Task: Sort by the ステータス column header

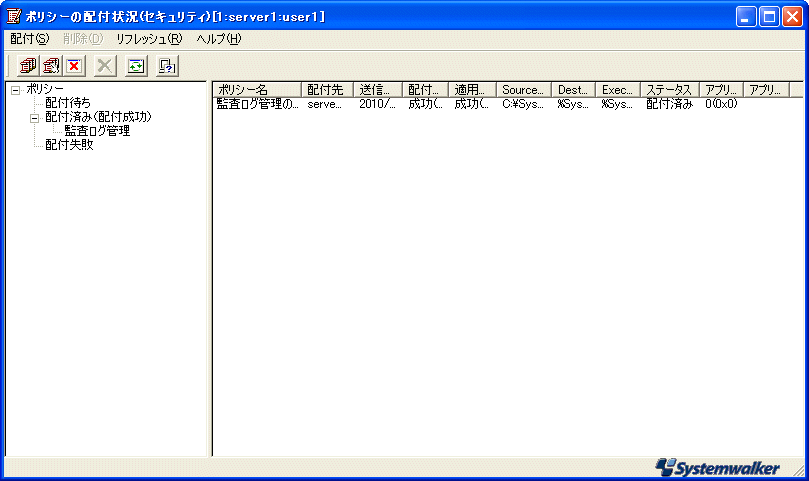Action: point(670,90)
